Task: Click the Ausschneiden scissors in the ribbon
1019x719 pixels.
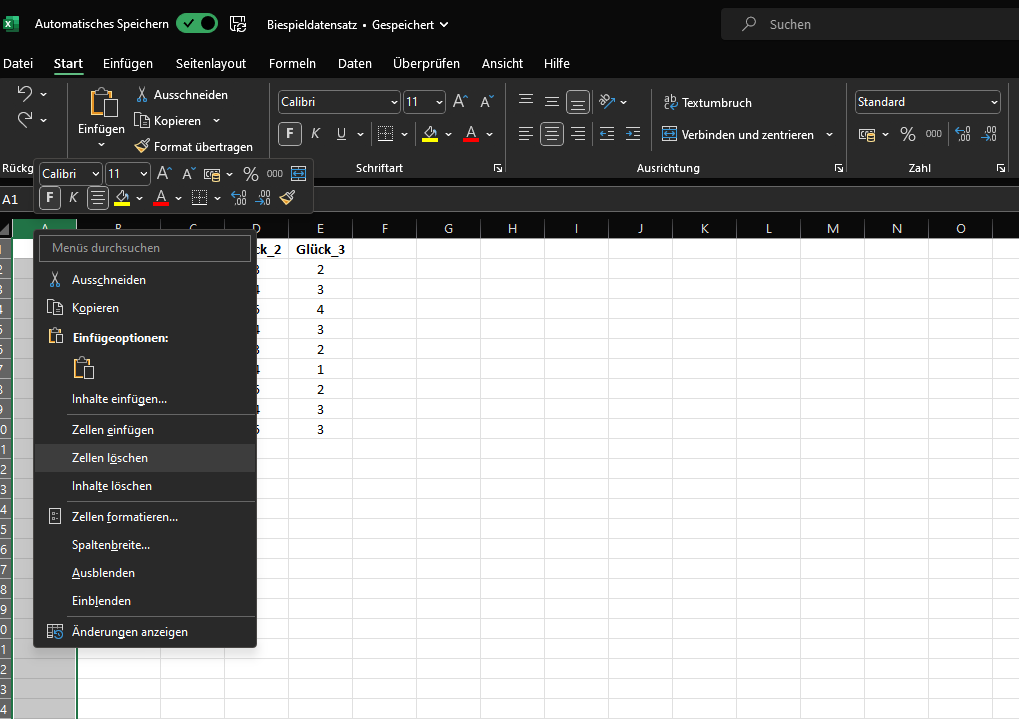Action: point(143,95)
